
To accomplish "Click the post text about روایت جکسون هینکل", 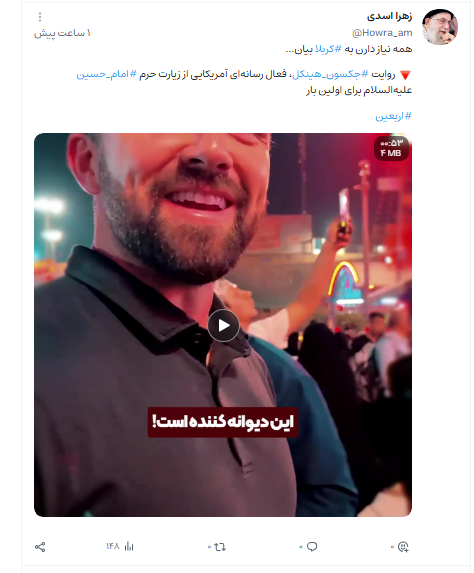I will click(244, 82).
